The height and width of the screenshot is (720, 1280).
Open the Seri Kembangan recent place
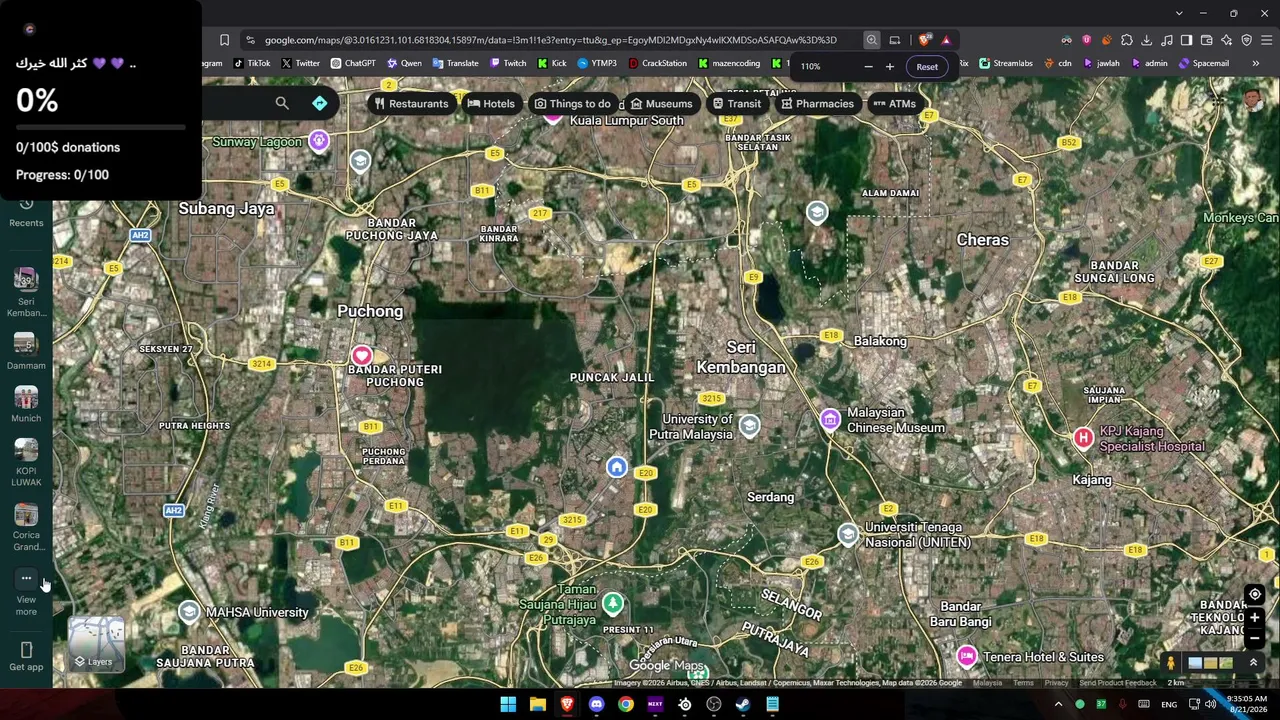pos(26,292)
